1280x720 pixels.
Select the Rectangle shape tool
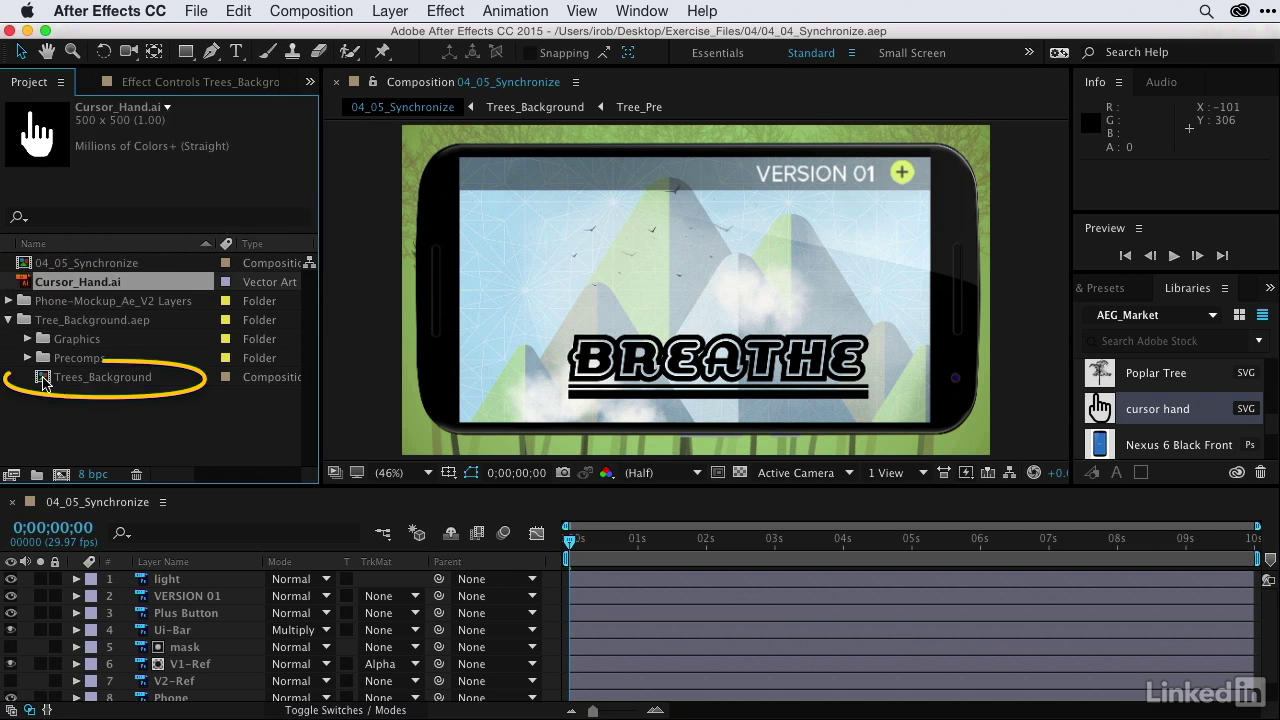click(x=186, y=52)
